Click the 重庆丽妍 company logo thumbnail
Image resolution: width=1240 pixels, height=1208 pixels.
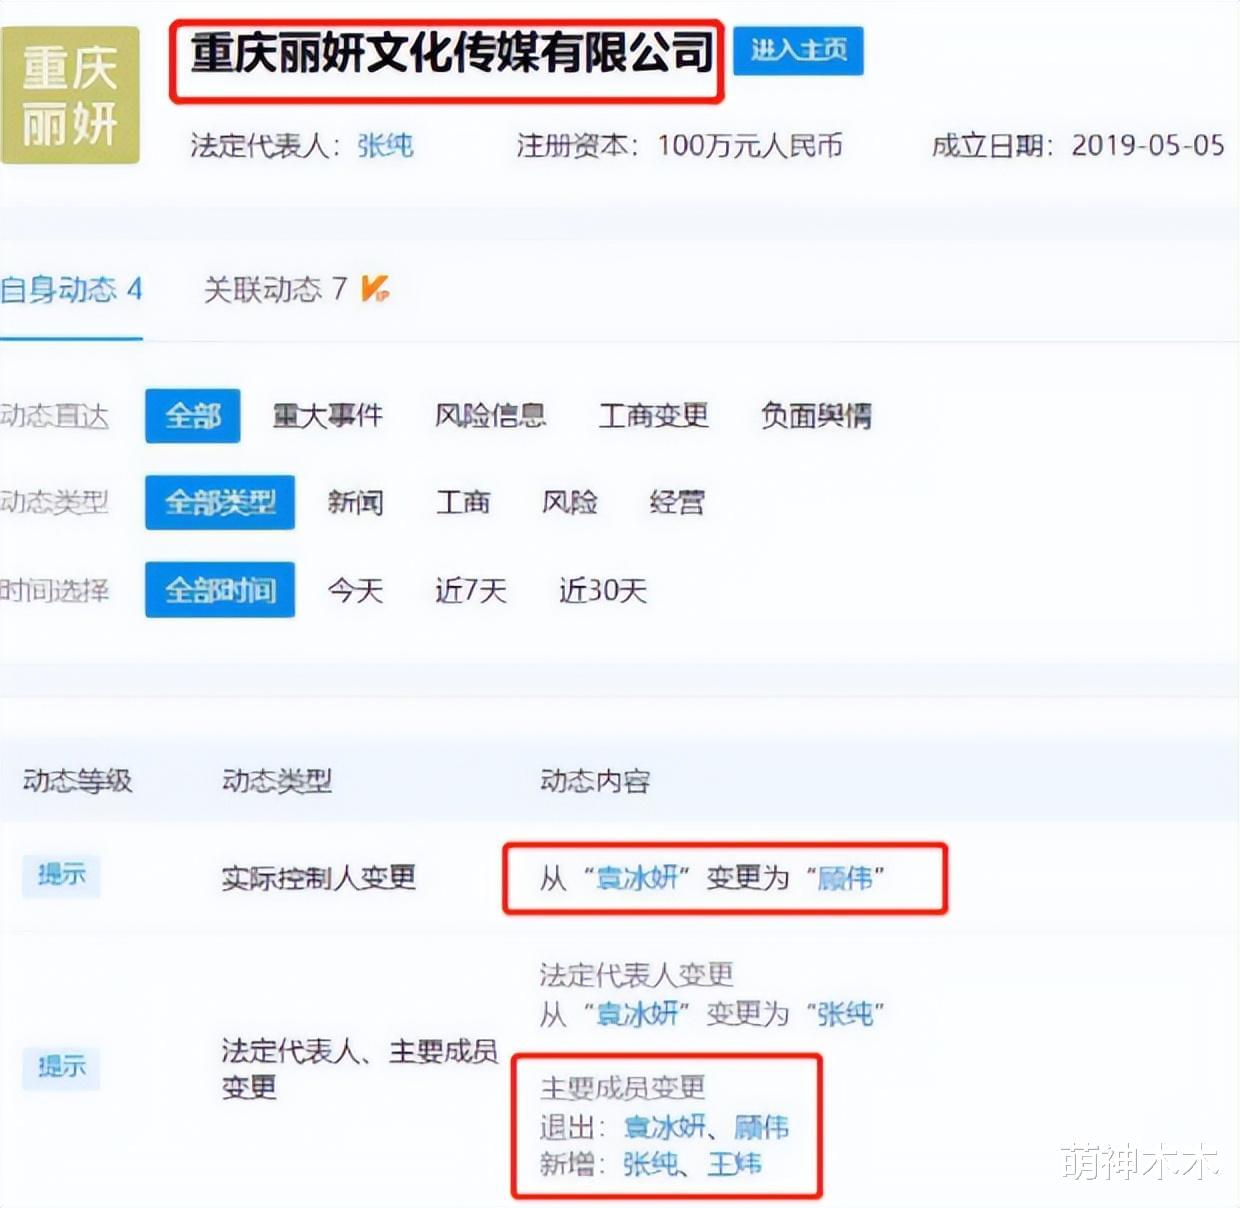pyautogui.click(x=70, y=96)
